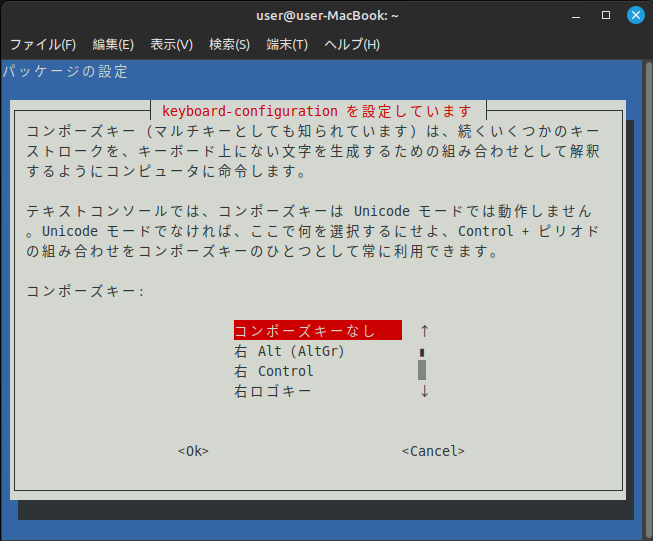Click the <Cancel> button
653x541 pixels.
point(433,451)
